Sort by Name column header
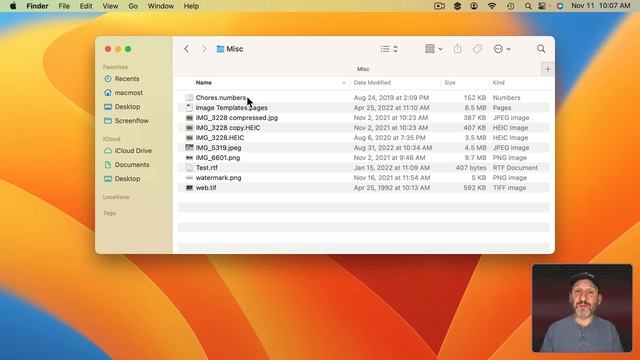This screenshot has width=640, height=360. pos(204,82)
